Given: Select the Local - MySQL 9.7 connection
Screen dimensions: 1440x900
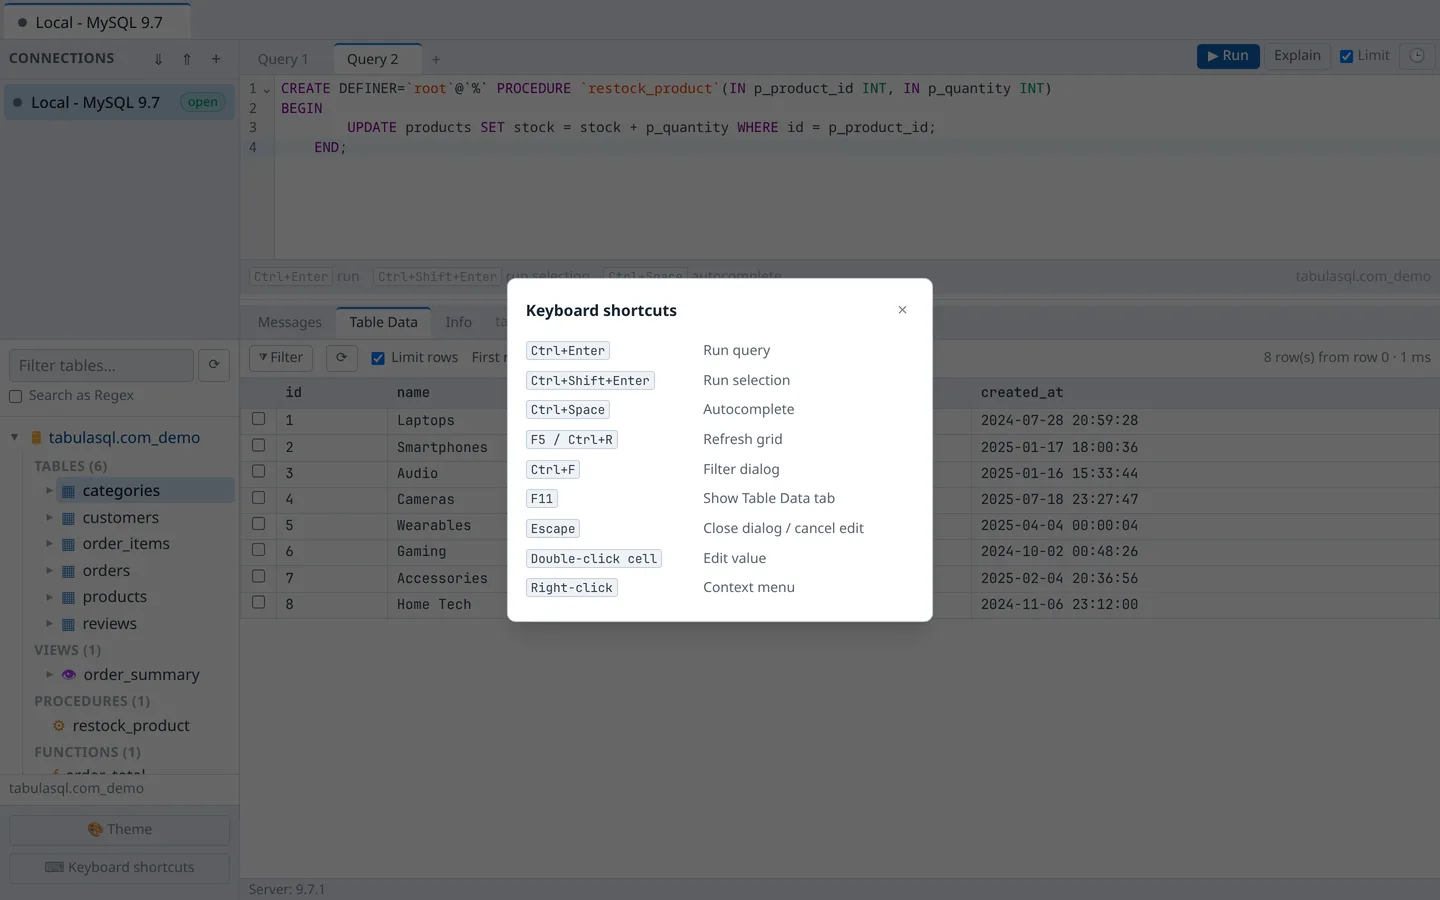Looking at the screenshot, I should [120, 102].
